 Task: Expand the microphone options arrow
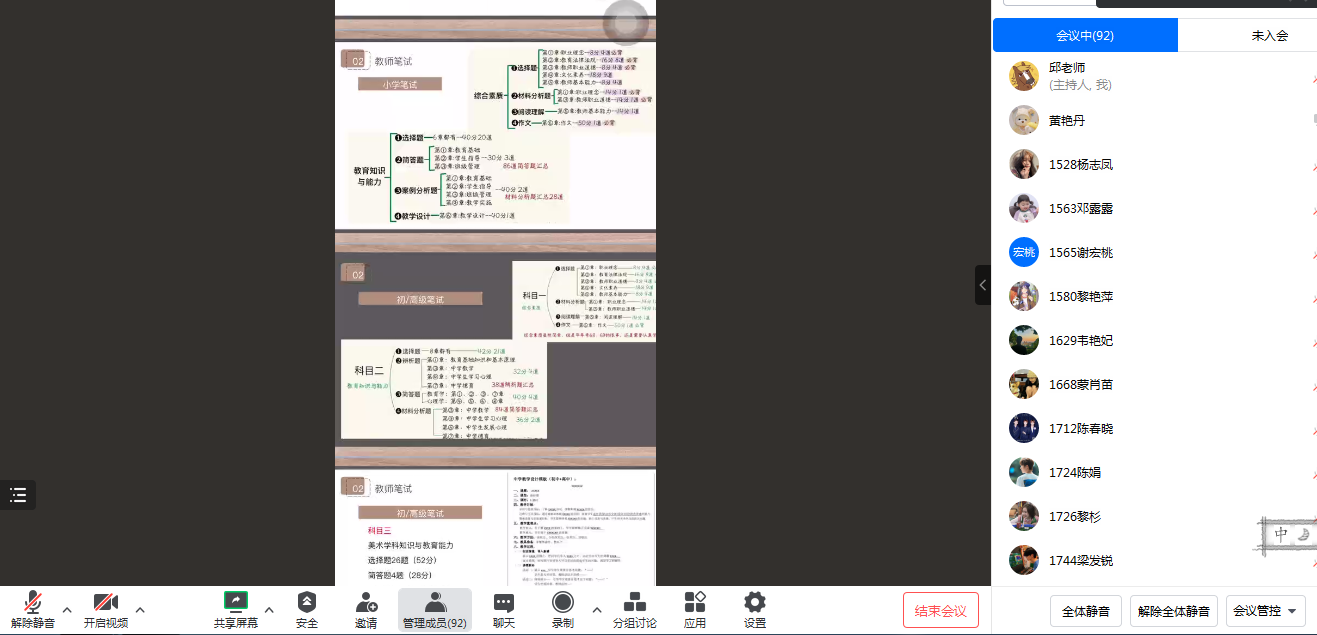click(67, 609)
